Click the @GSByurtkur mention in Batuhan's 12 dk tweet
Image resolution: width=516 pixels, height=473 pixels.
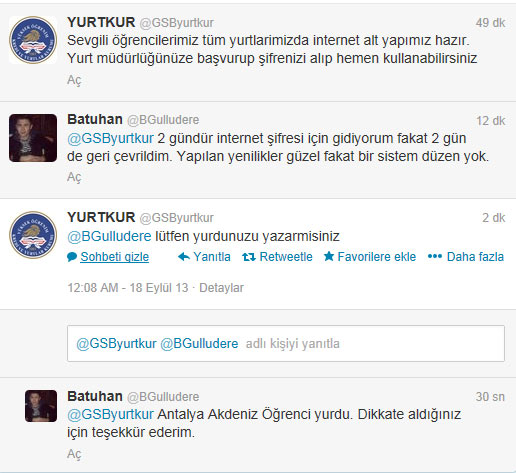tap(110, 138)
